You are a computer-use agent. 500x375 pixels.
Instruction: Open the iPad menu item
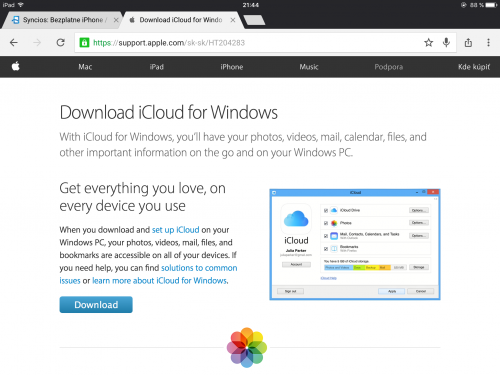pyautogui.click(x=156, y=67)
